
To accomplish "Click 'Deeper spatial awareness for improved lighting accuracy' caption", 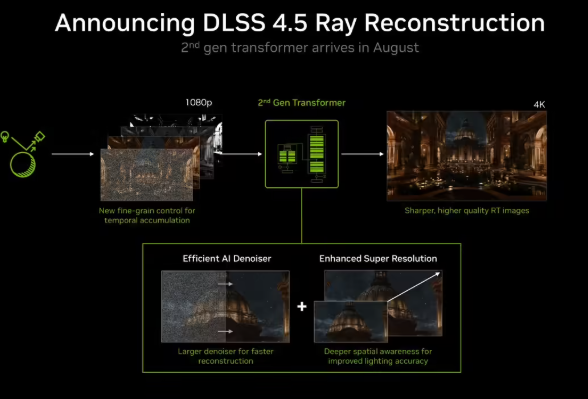I will (x=378, y=356).
